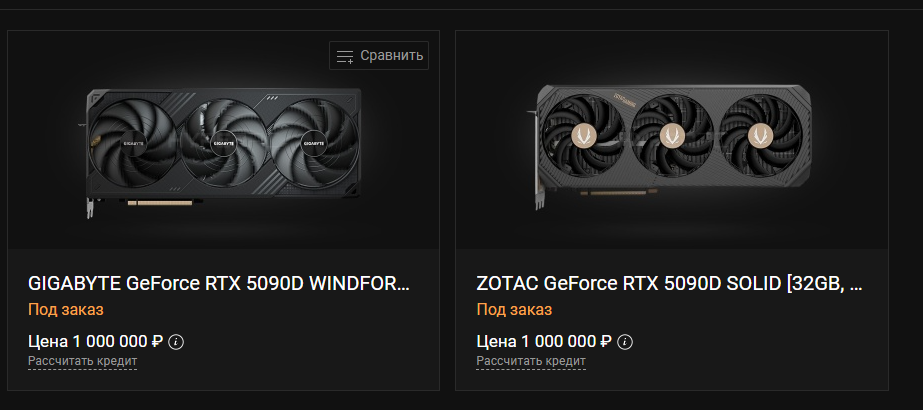Click the ruble symbol in the ZOTAC price
This screenshot has height=410, width=923.
click(605, 341)
